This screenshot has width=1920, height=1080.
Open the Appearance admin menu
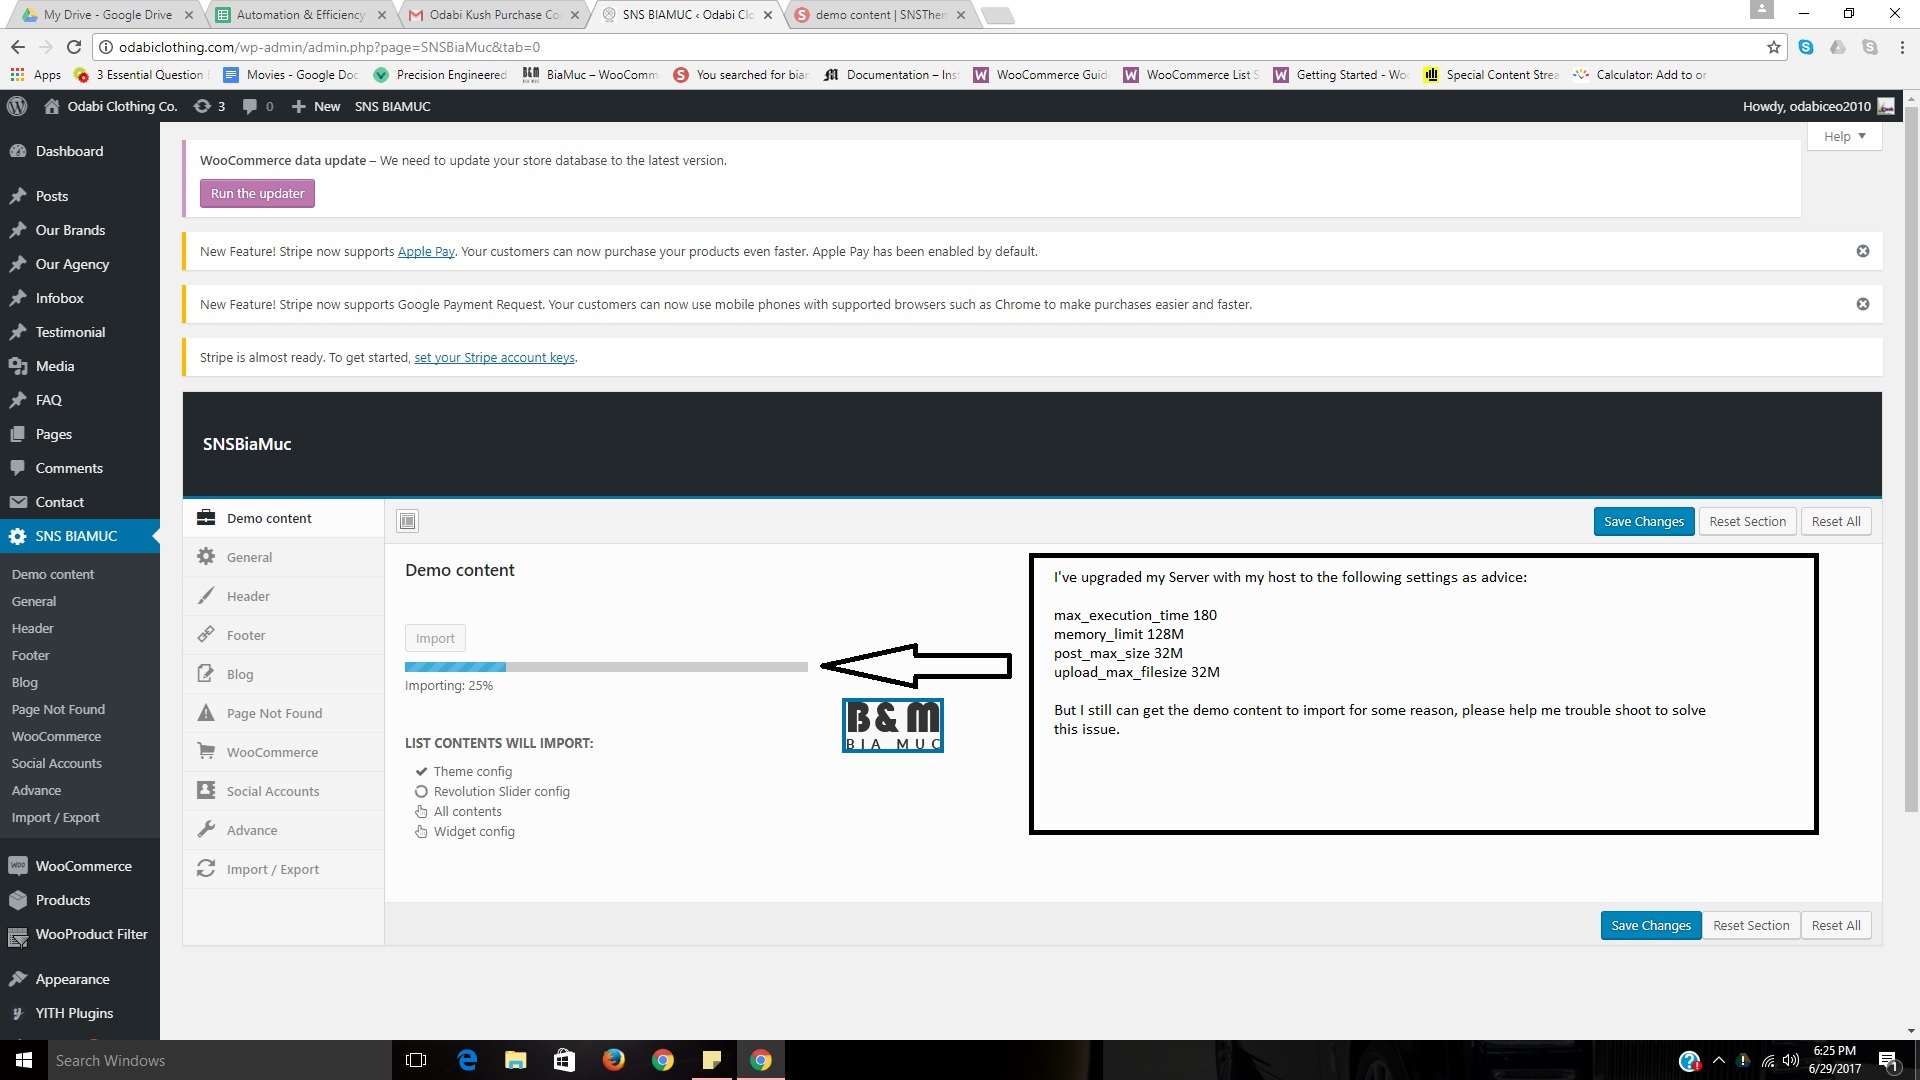(72, 979)
